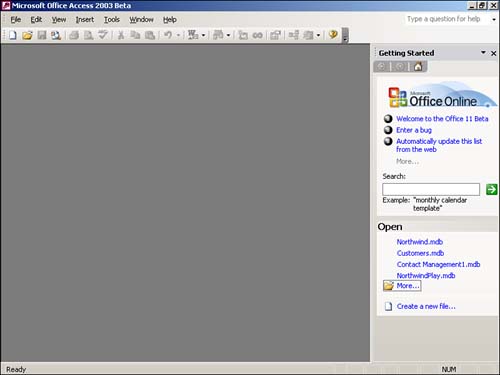Click the Code toolbar icon
Image resolution: width=500 pixels, height=375 pixels.
[x=243, y=35]
